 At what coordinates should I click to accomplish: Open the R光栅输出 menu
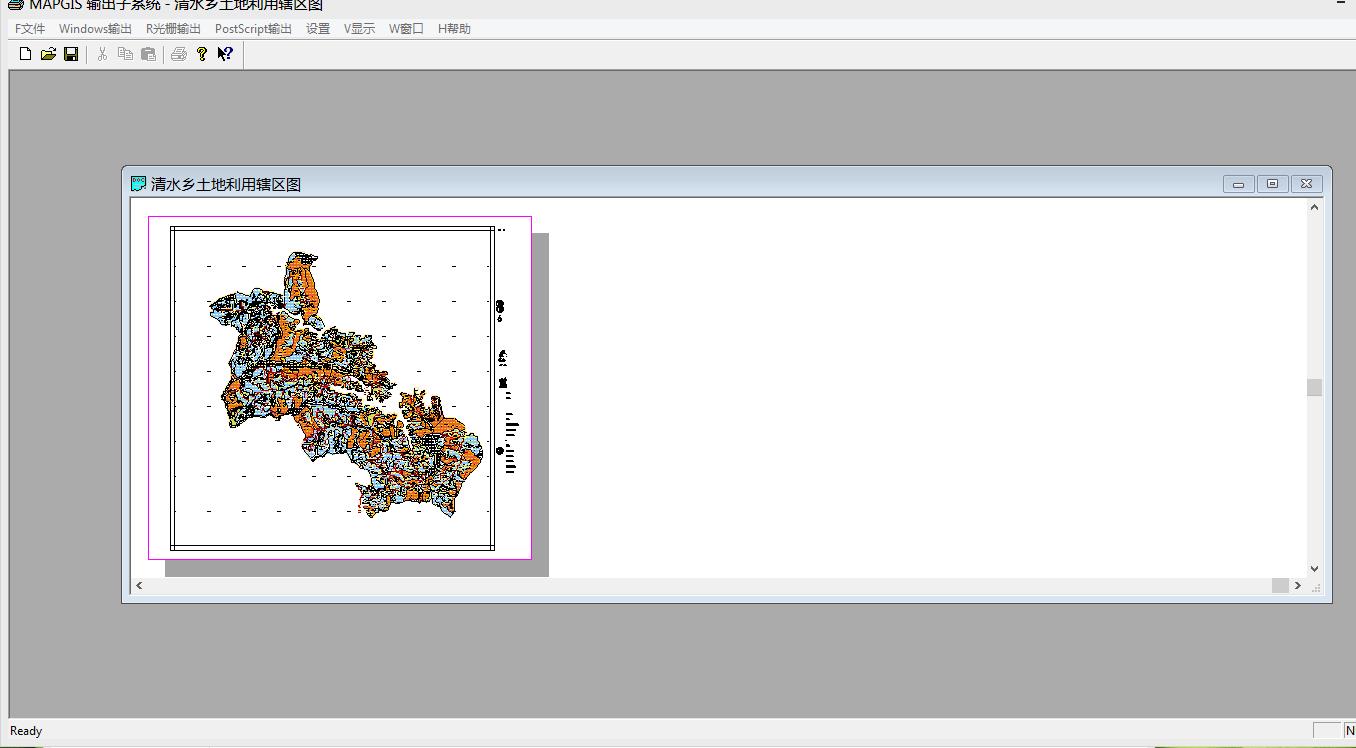[x=173, y=29]
